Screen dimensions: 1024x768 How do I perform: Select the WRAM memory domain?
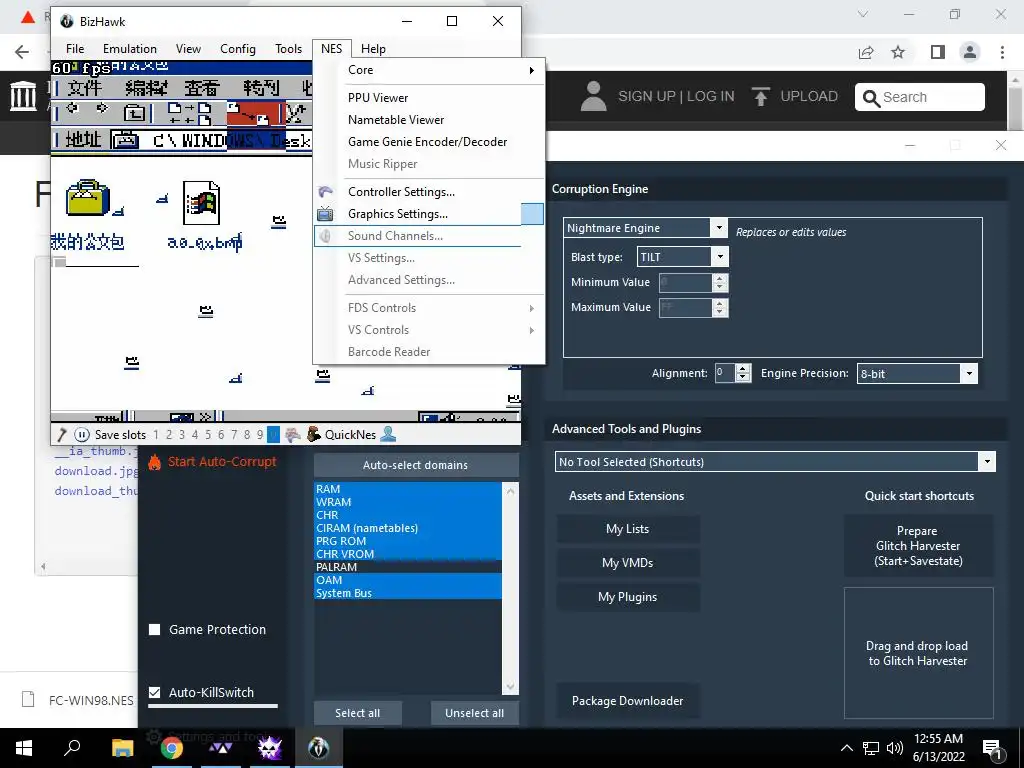pyautogui.click(x=408, y=502)
